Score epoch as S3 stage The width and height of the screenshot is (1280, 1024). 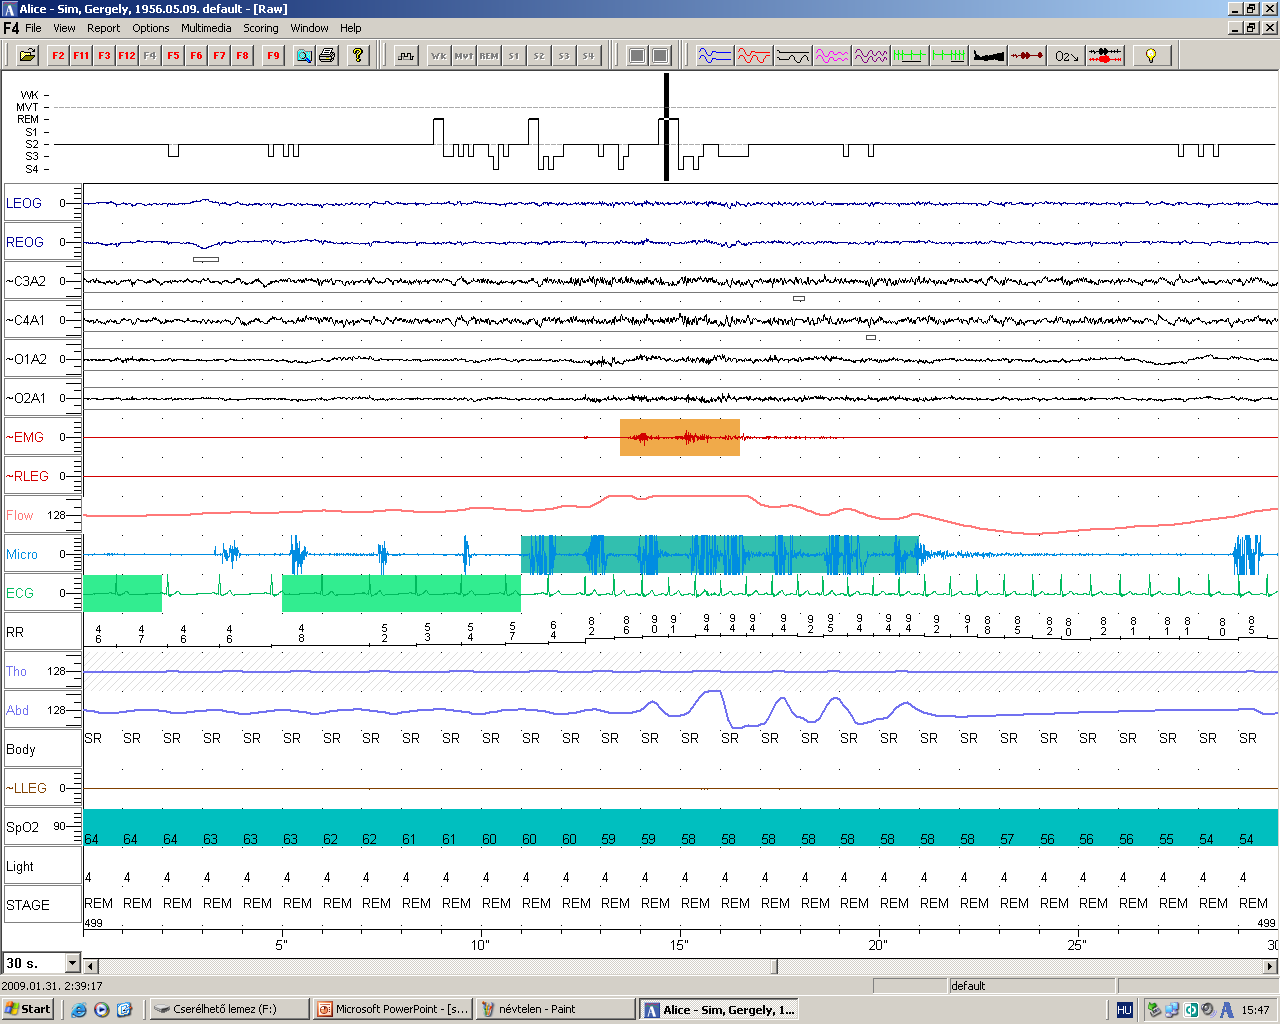pos(564,56)
